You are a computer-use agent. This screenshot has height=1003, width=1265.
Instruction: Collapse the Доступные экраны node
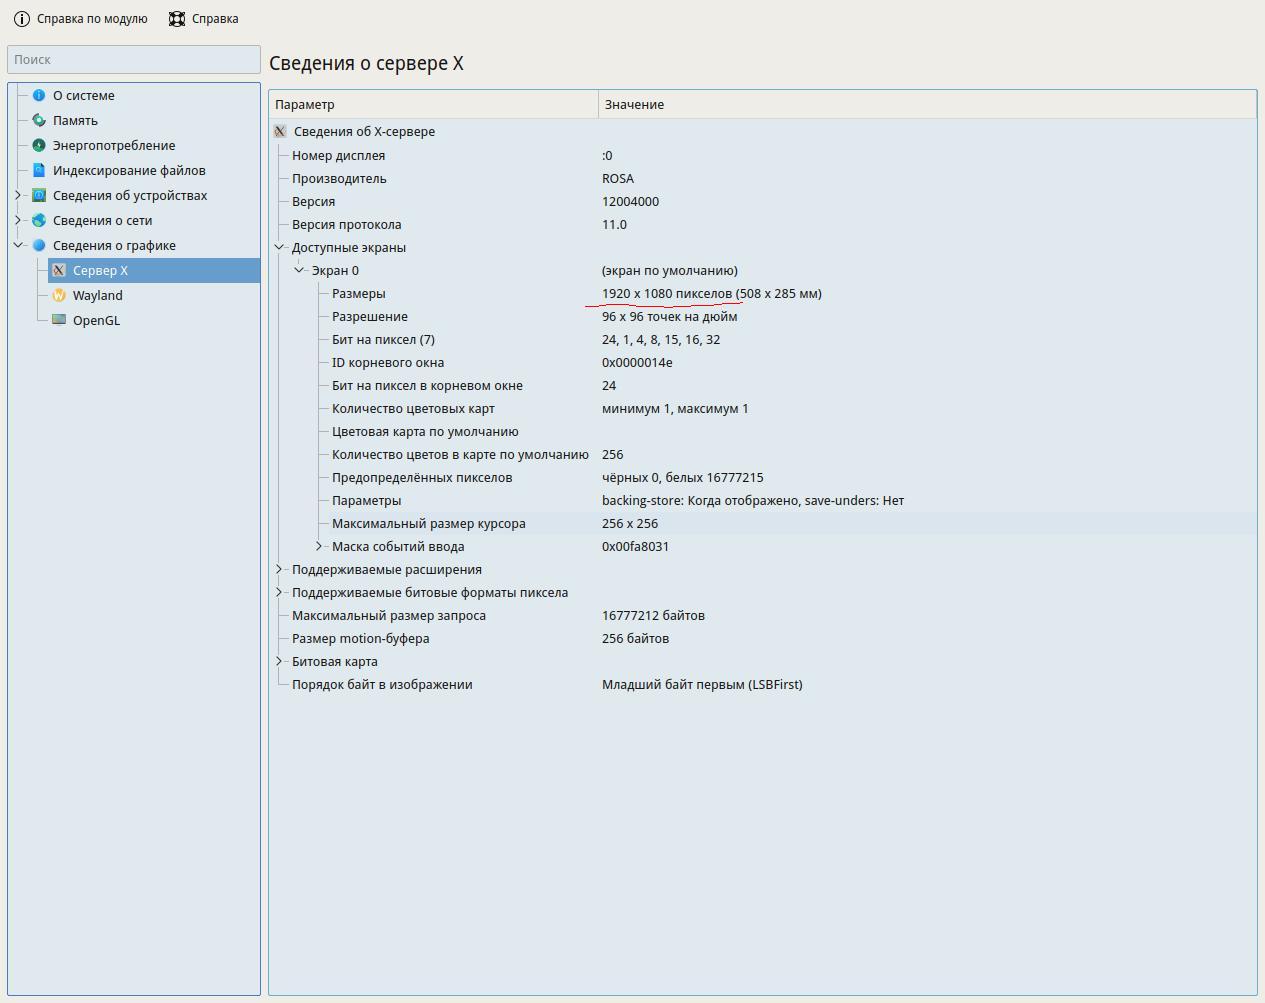pos(279,247)
